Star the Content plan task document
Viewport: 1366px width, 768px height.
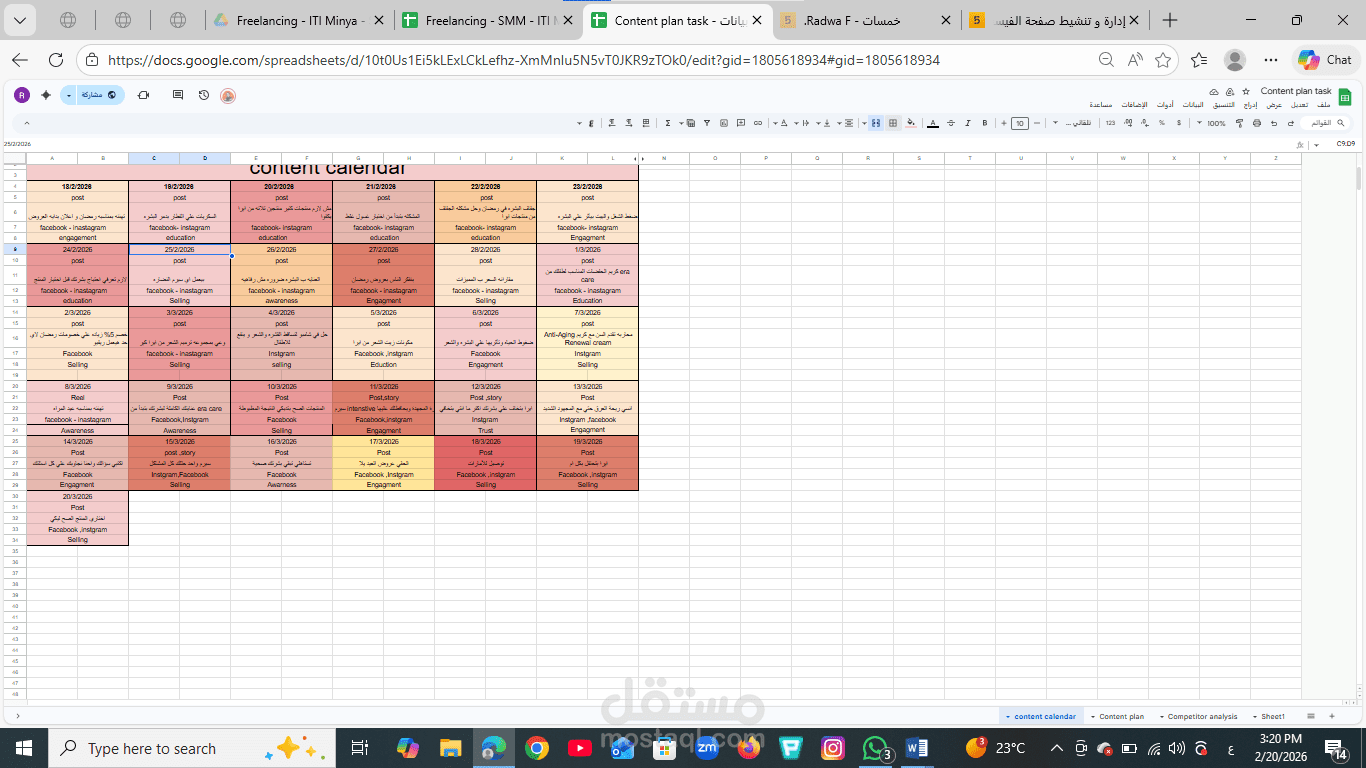point(1246,91)
